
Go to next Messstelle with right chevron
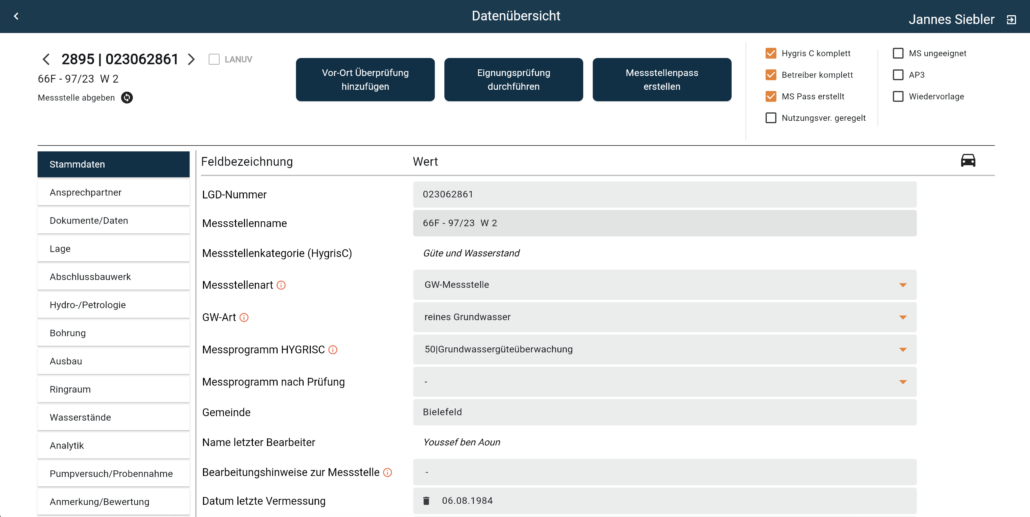coord(191,60)
